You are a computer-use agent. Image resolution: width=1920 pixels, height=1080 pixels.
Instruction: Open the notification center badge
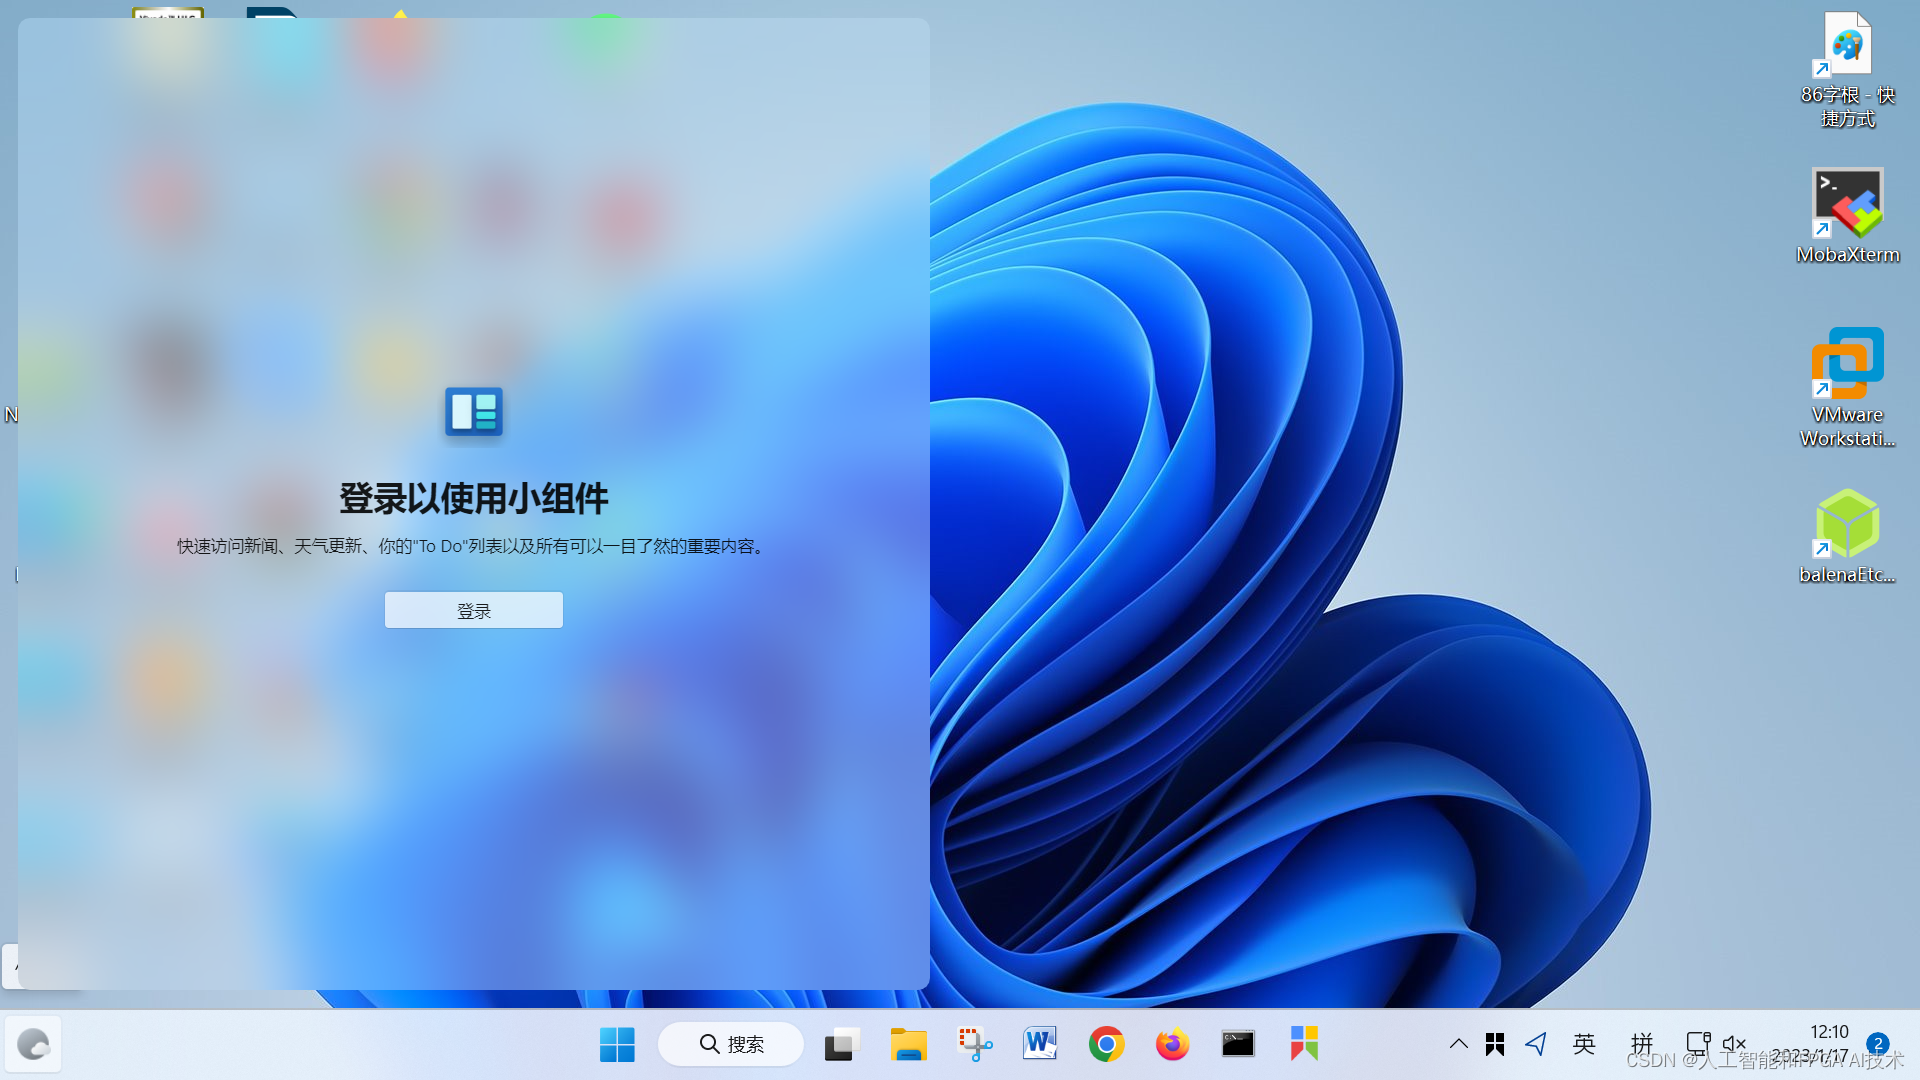[1877, 1044]
